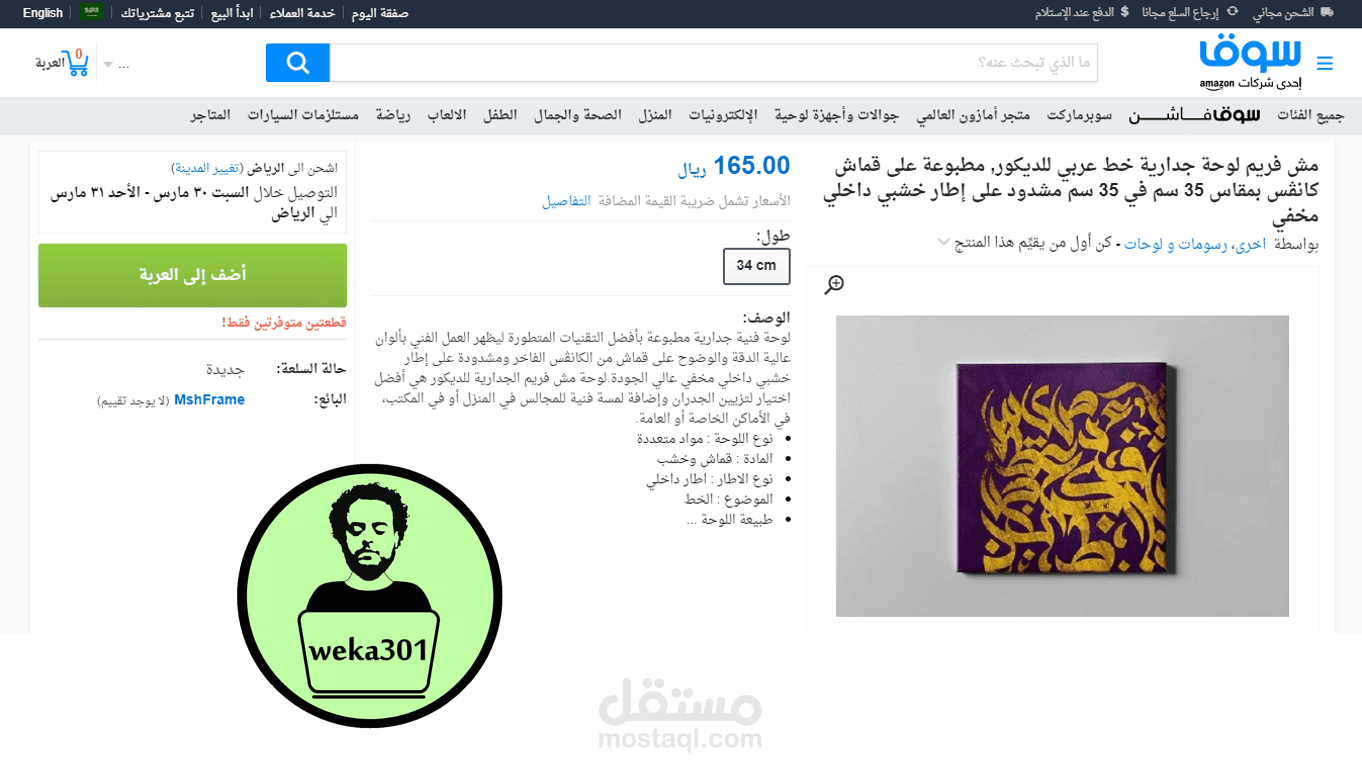Click into the search input field
The image size is (1362, 768).
click(x=713, y=63)
